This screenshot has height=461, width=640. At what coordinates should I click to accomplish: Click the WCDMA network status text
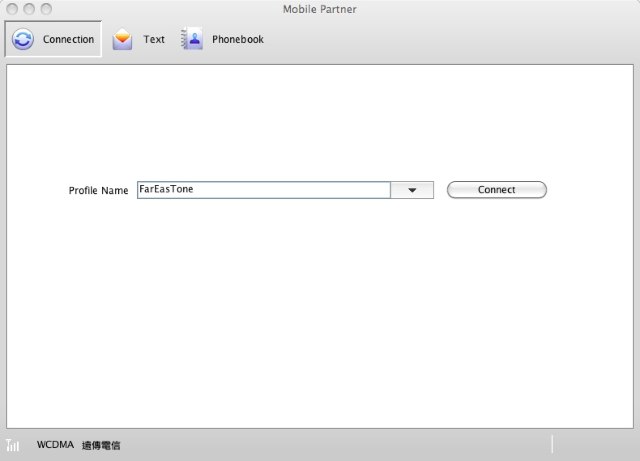[x=55, y=445]
